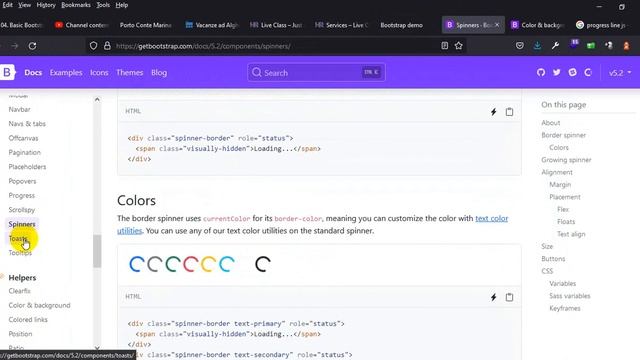
Task: Jump to Keyframes in page contents
Action: point(564,308)
